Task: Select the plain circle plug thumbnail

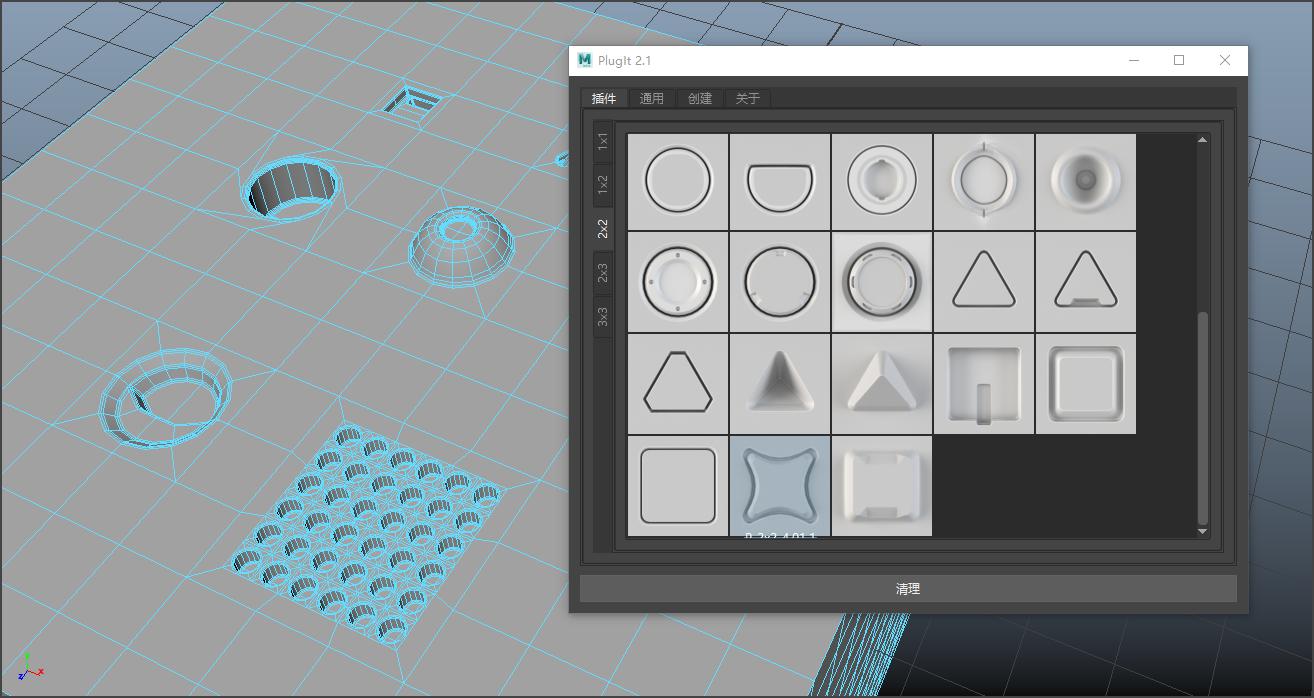Action: click(x=678, y=182)
